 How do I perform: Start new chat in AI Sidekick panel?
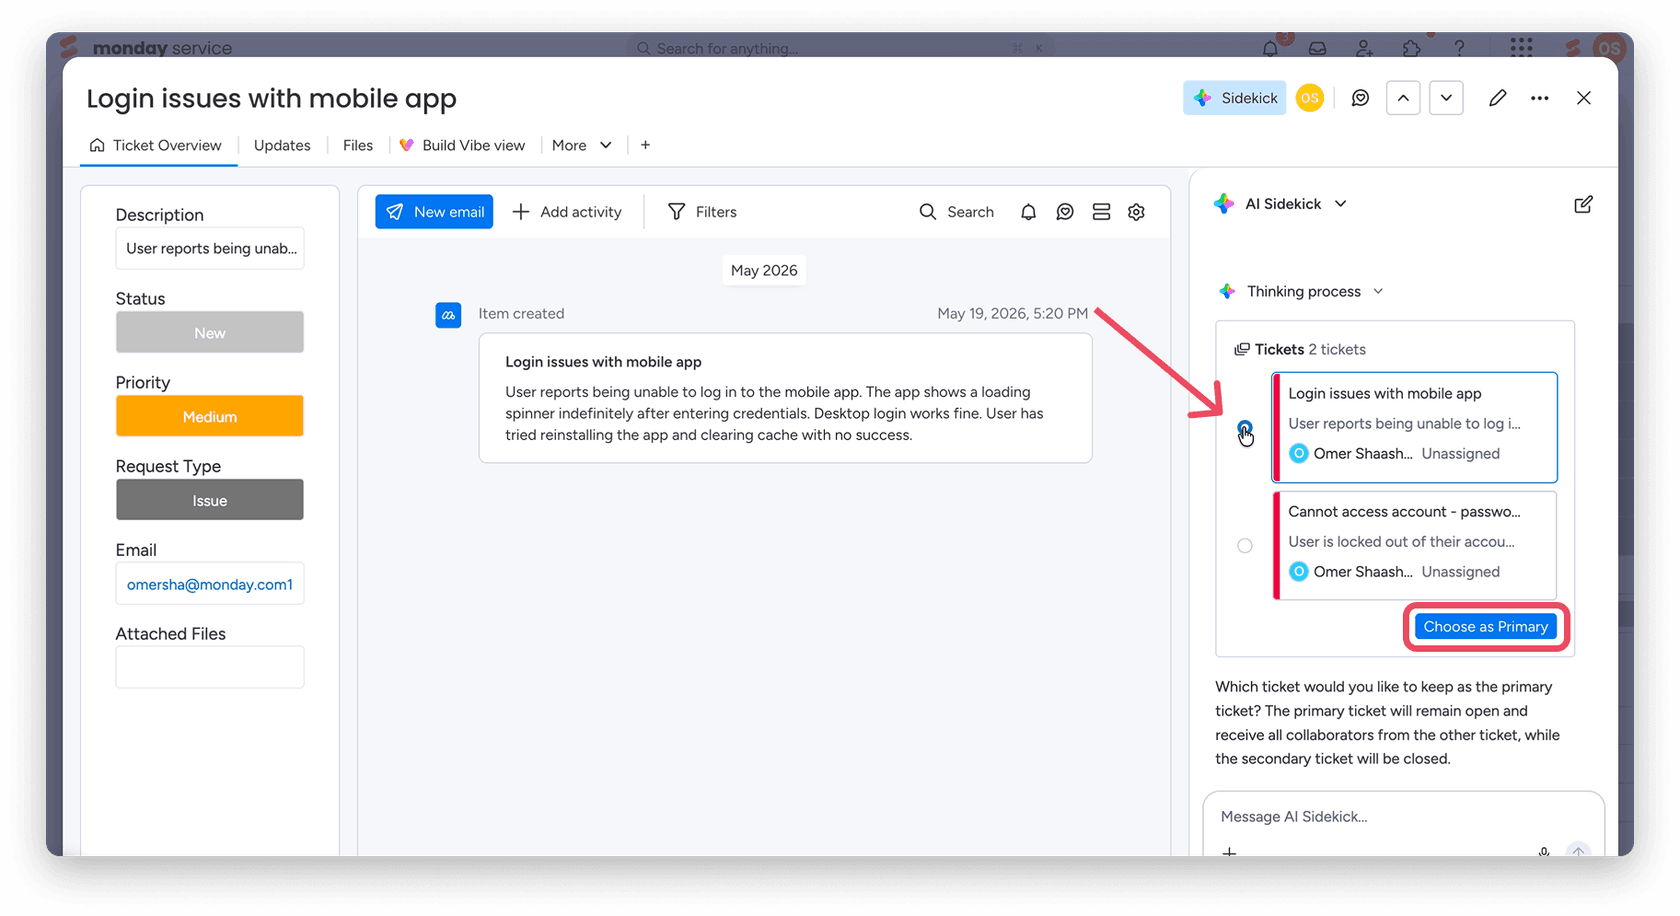click(x=1583, y=204)
